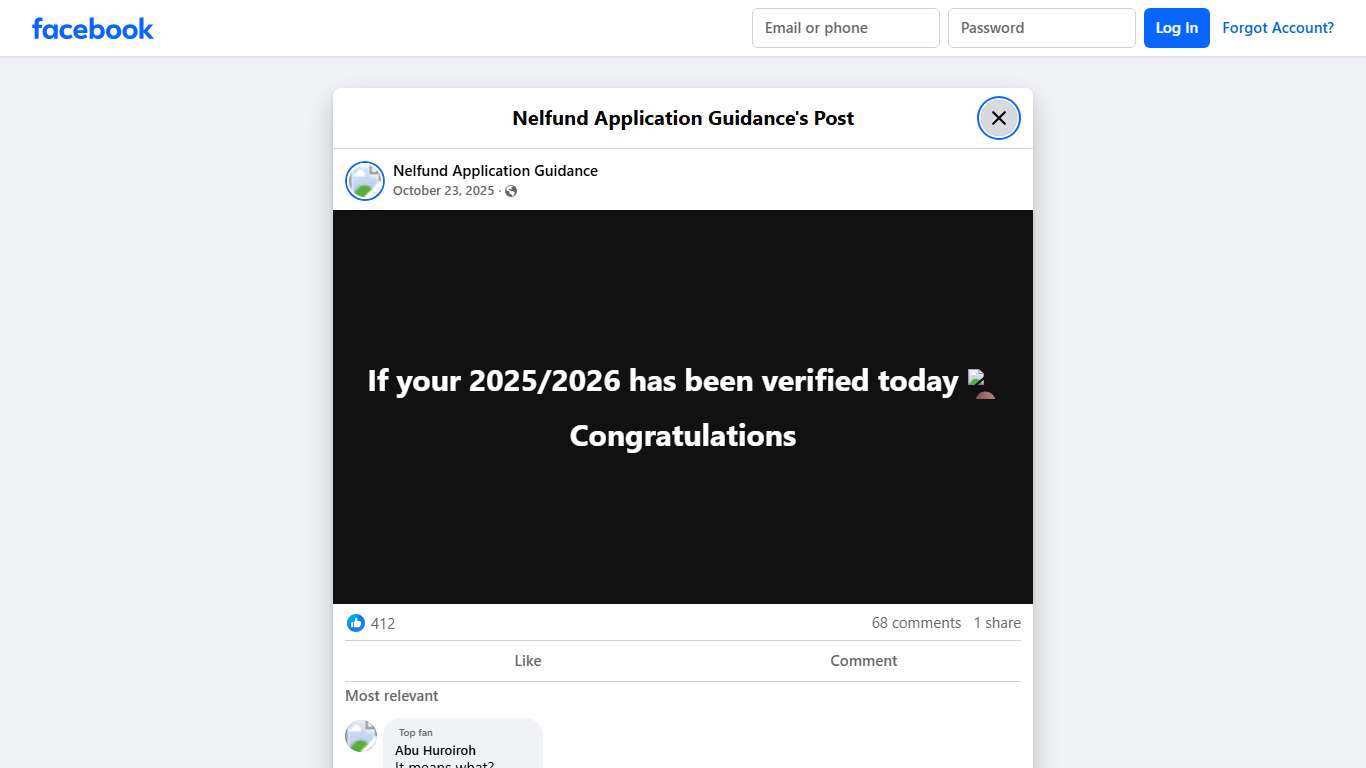The width and height of the screenshot is (1366, 768).
Task: Click Nelfund Application Guidance profile picture
Action: tap(364, 180)
